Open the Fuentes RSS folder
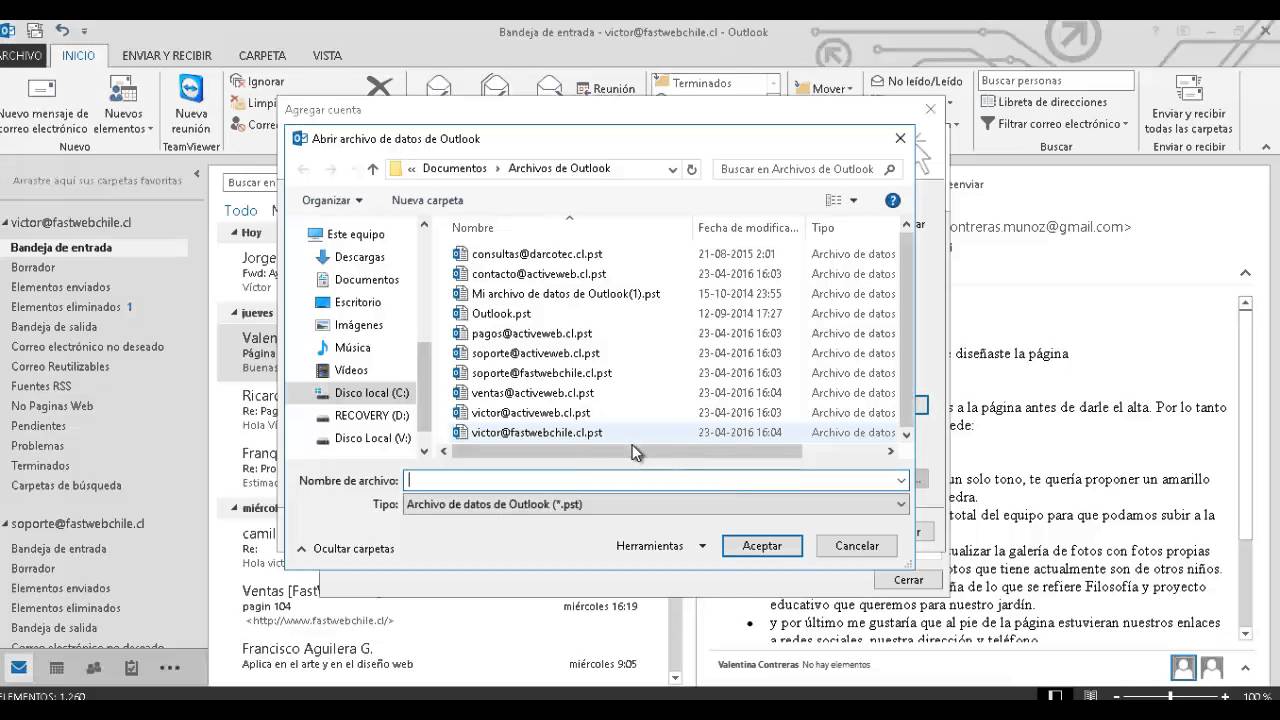This screenshot has height=720, width=1280. coord(41,386)
